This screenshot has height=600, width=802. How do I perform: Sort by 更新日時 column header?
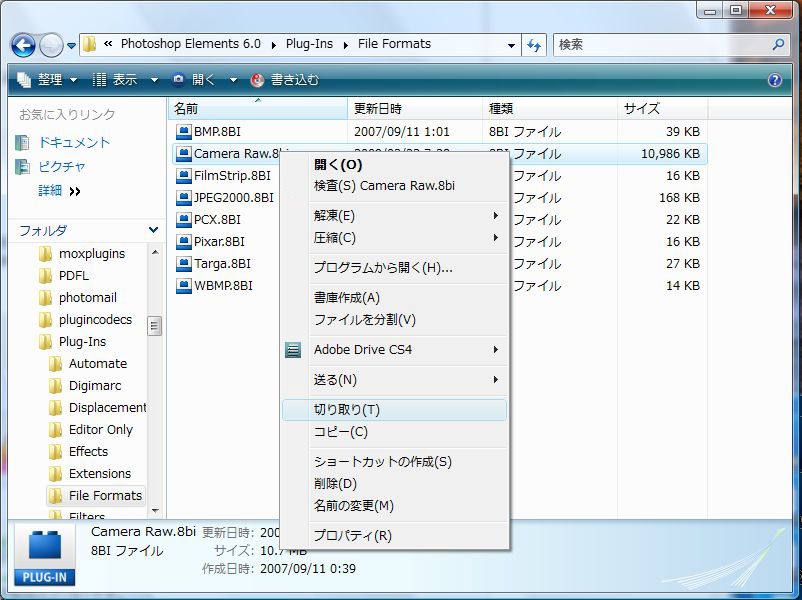[x=415, y=108]
